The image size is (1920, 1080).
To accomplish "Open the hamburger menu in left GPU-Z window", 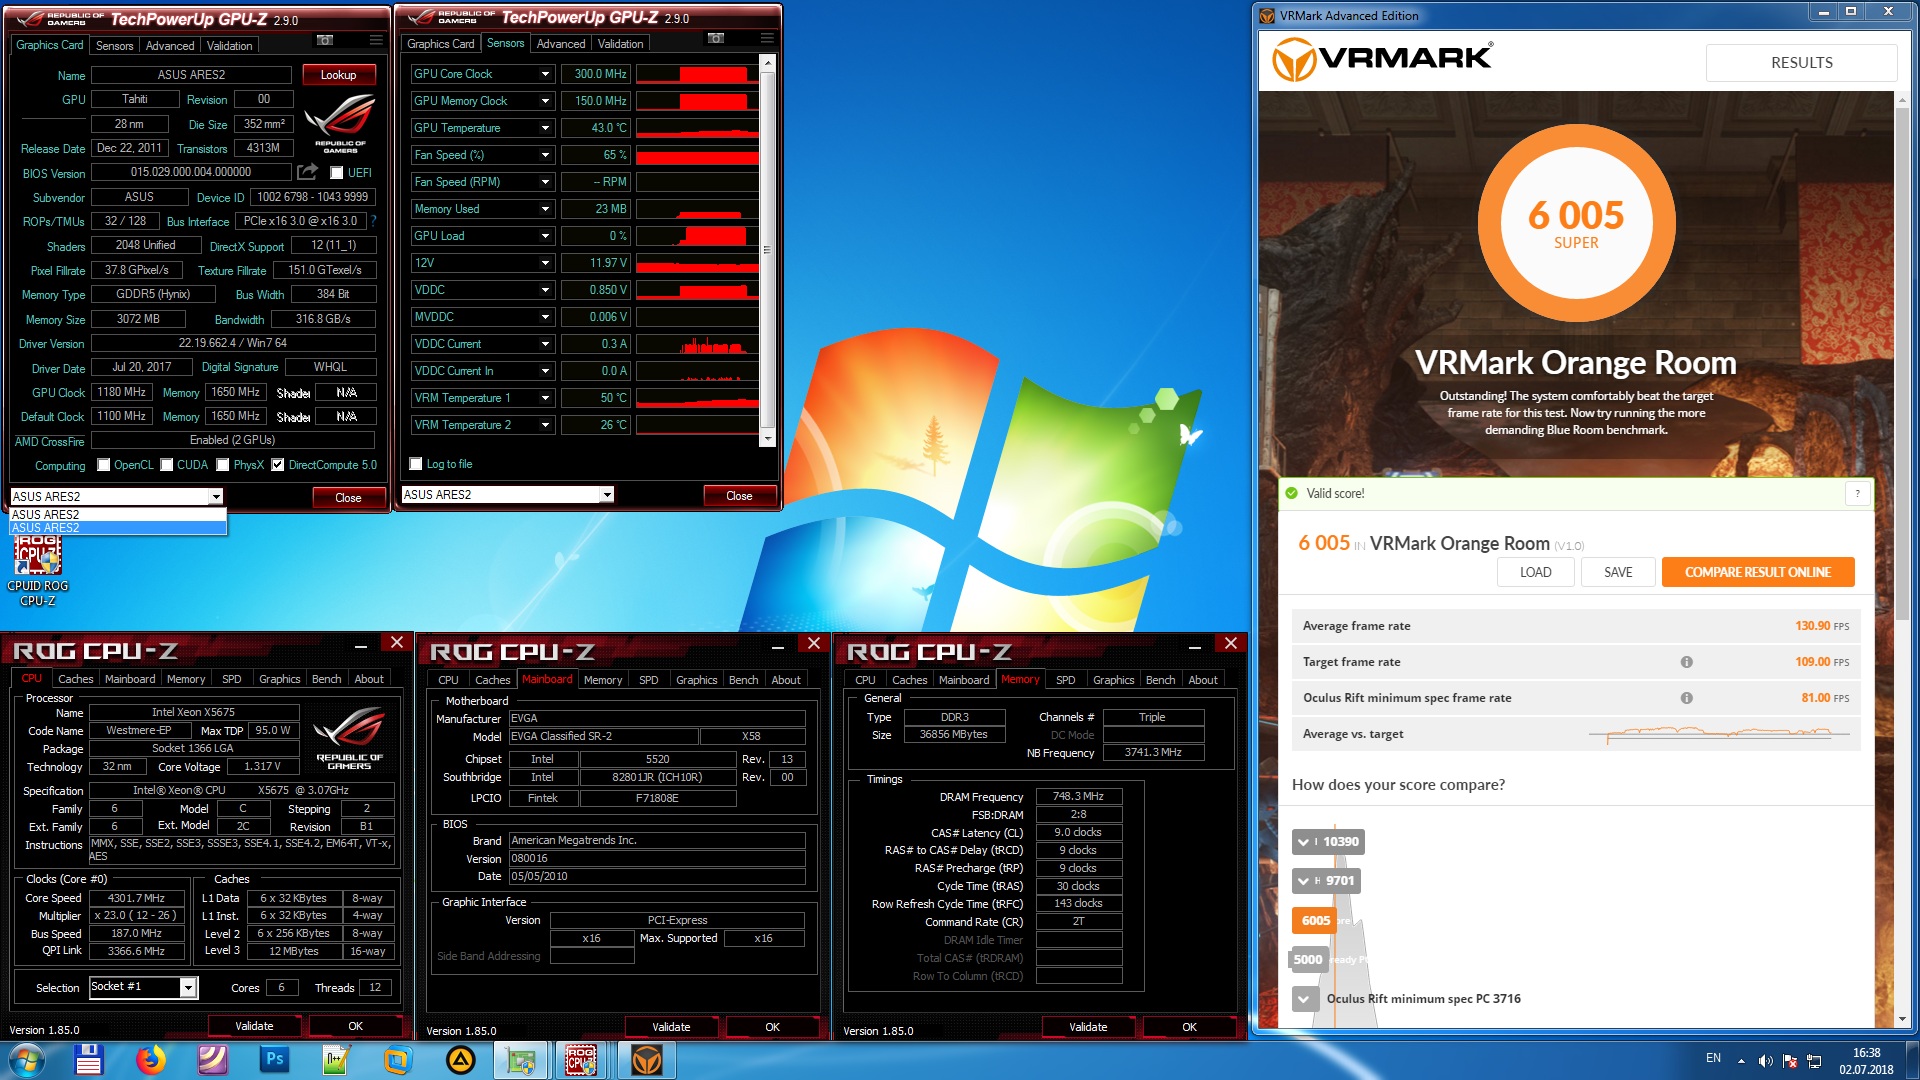I will 376,40.
